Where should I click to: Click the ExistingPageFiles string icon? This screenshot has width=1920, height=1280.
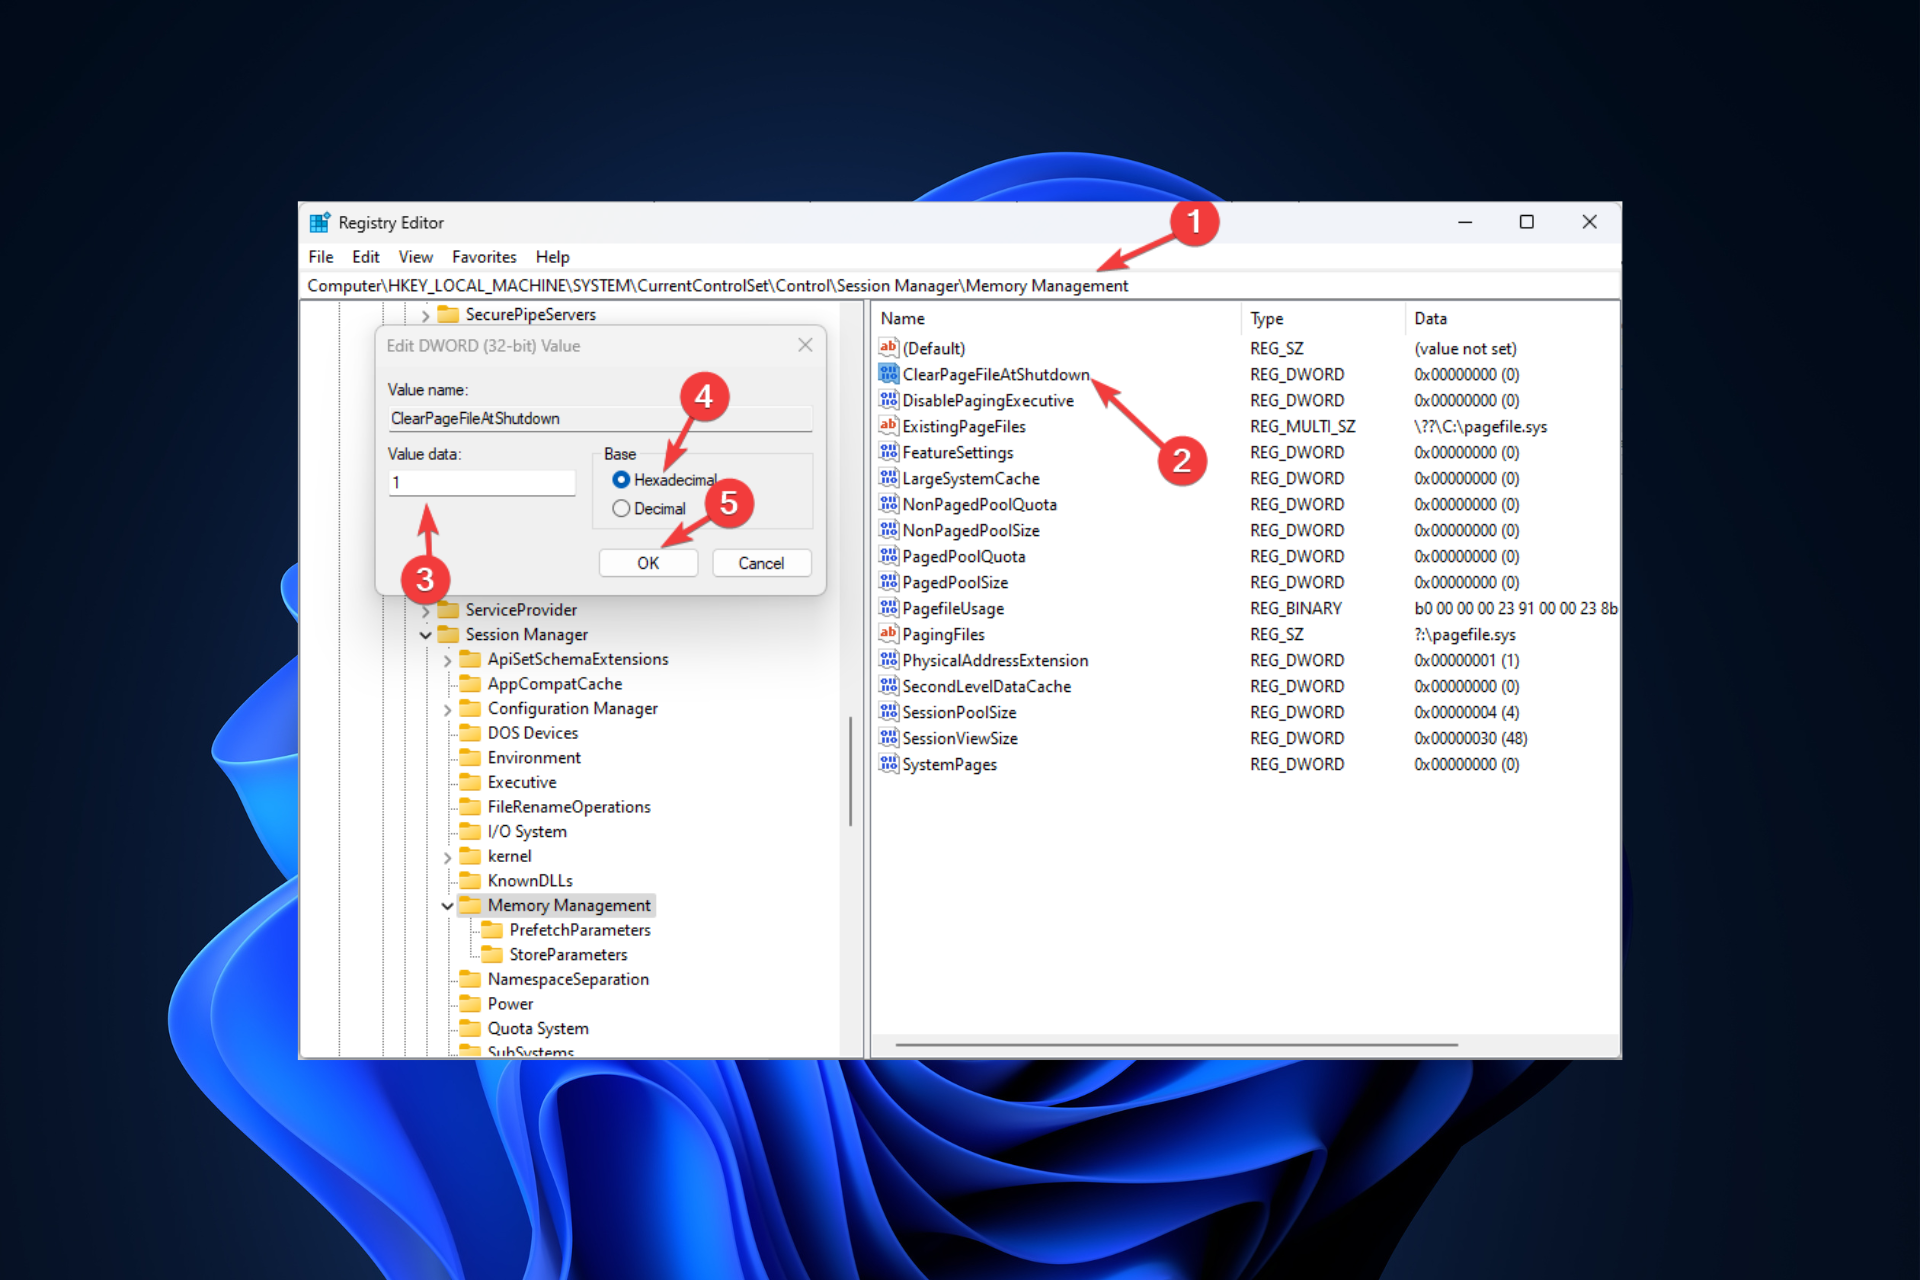tap(888, 425)
